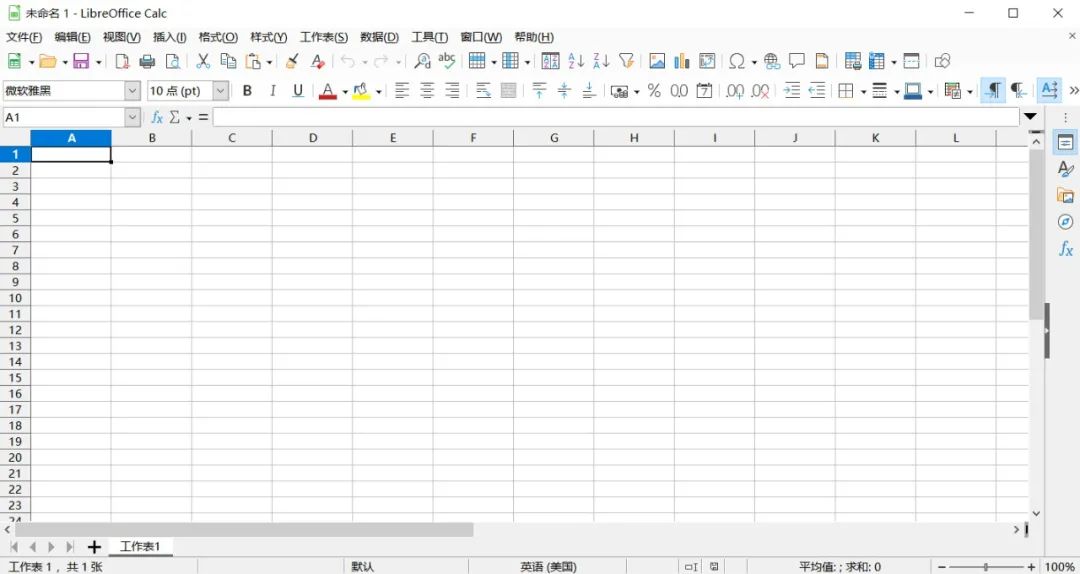This screenshot has width=1080, height=574.
Task: Insert a comment
Action: click(797, 61)
